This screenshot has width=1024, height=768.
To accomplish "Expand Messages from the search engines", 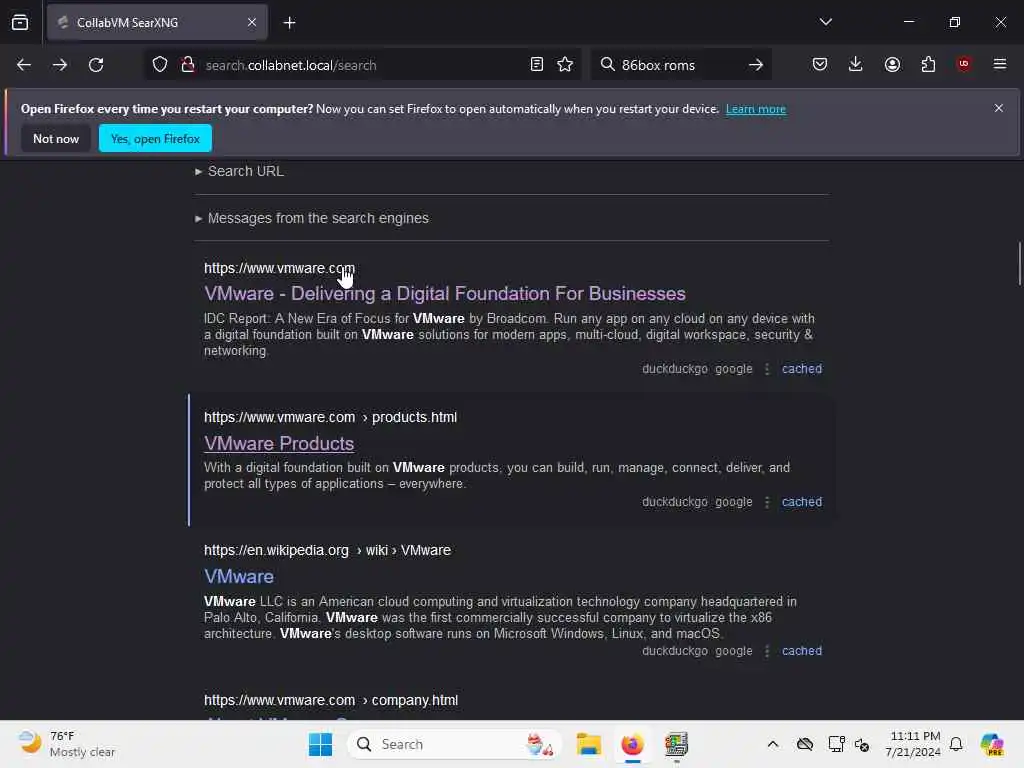I will 312,218.
